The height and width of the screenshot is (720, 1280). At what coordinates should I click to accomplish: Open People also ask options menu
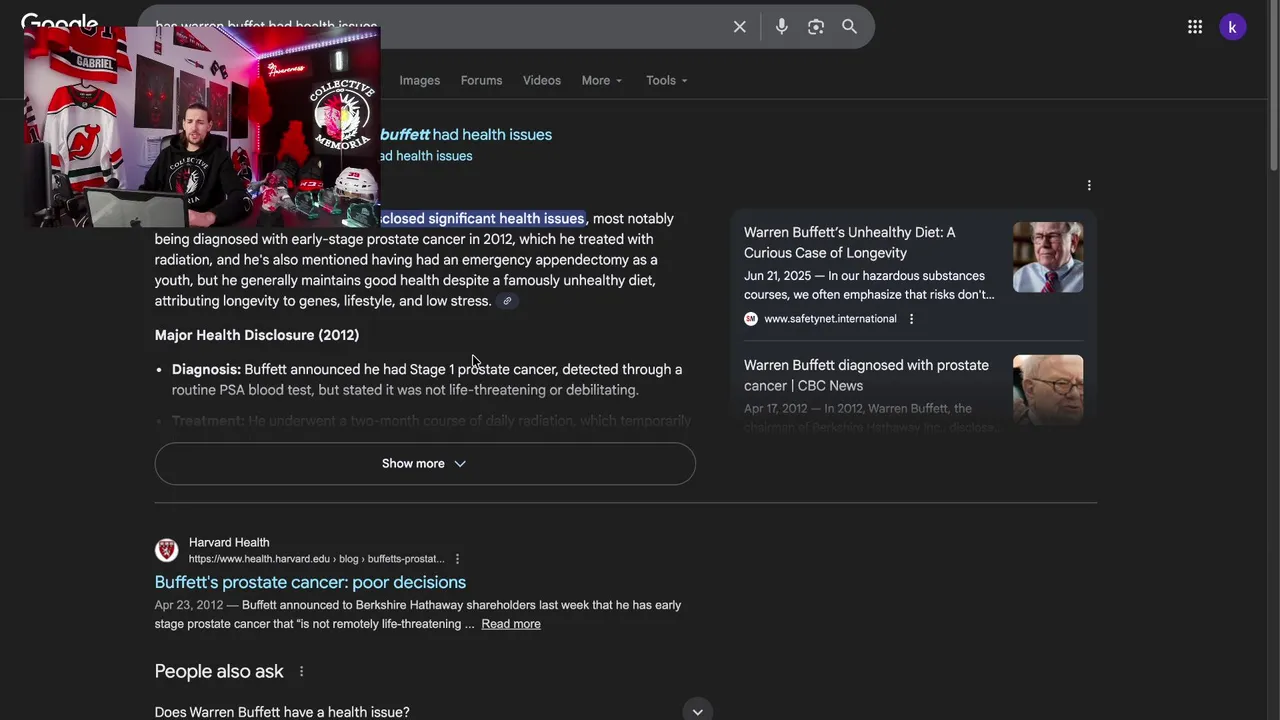point(301,672)
